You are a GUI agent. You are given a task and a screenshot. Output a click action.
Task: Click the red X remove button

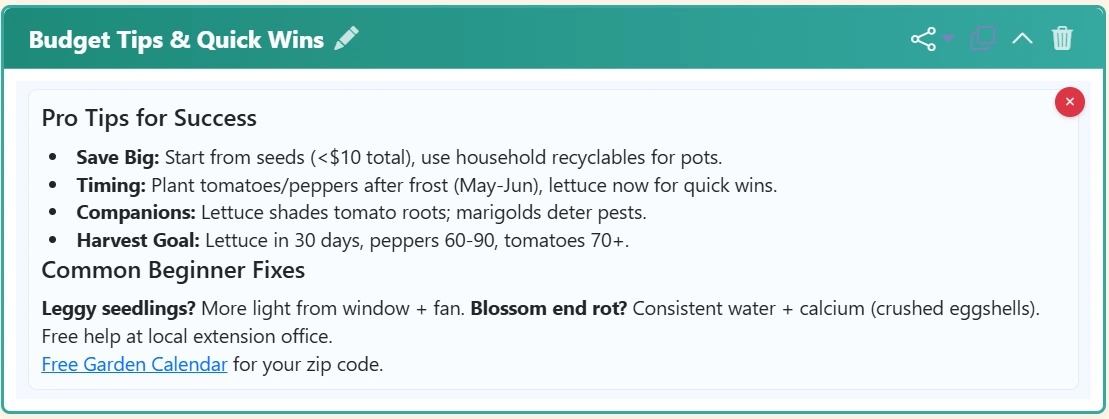coord(1069,102)
